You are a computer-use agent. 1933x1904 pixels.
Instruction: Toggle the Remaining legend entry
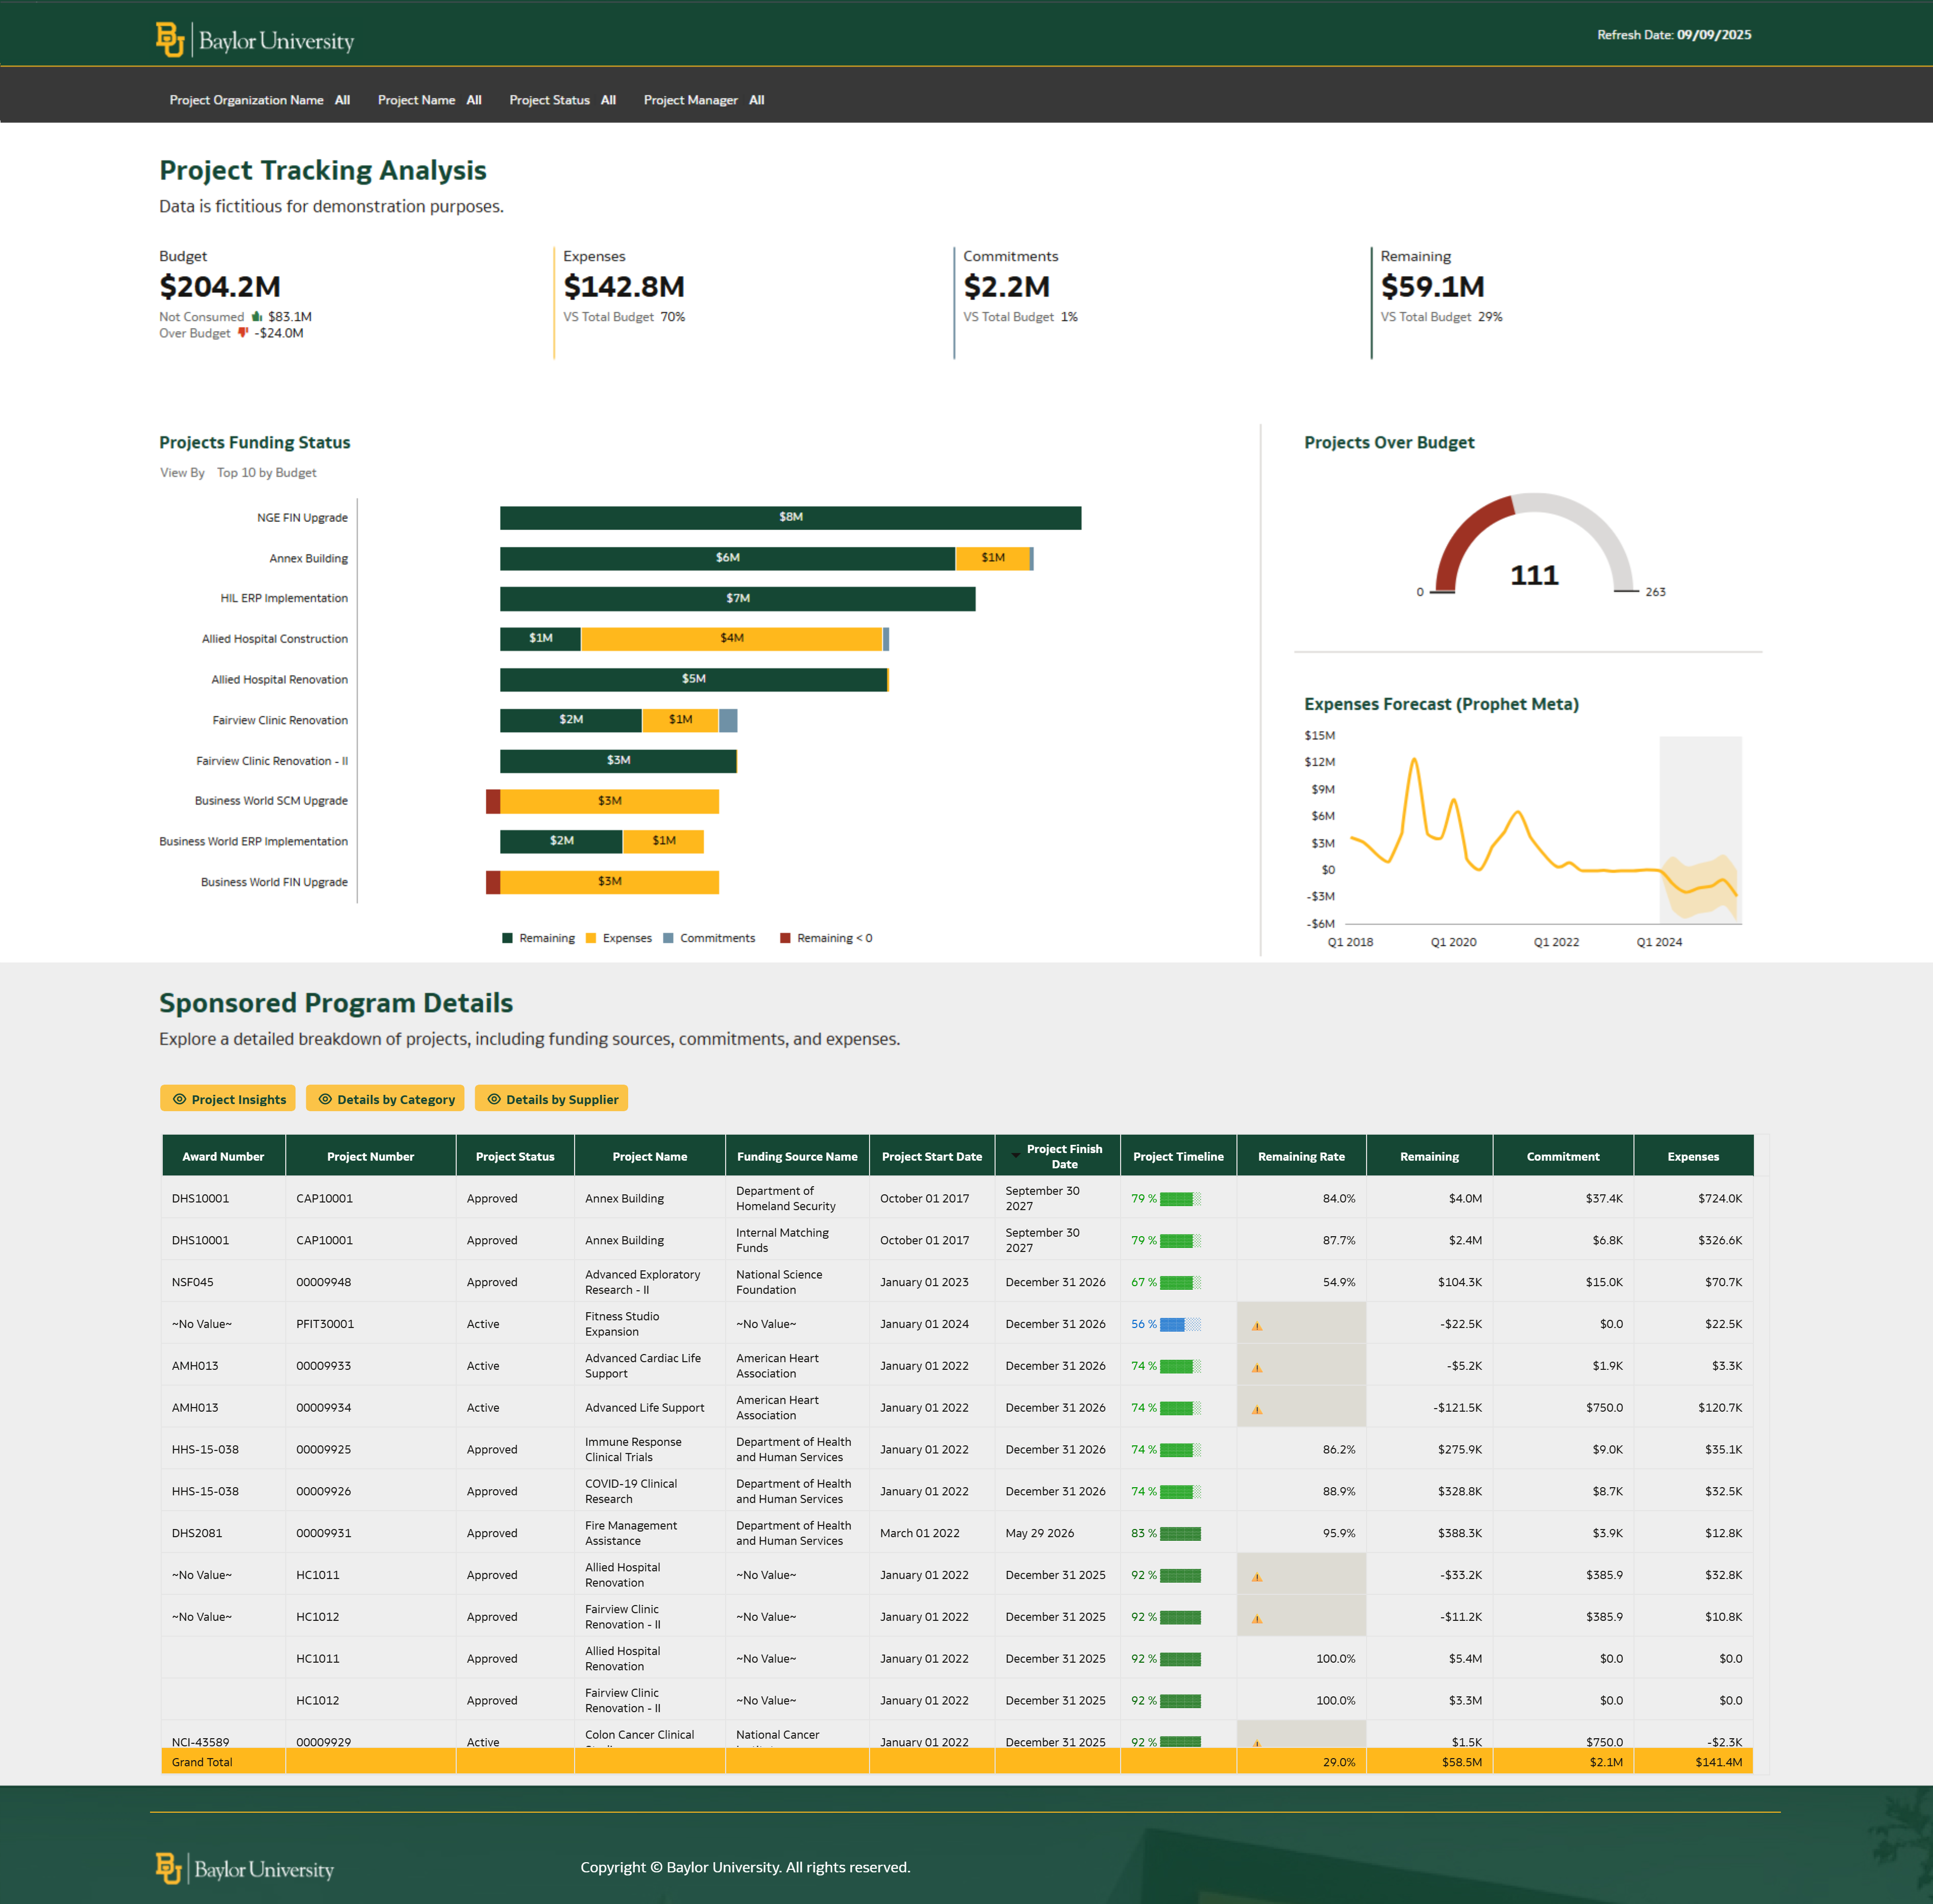pyautogui.click(x=538, y=938)
